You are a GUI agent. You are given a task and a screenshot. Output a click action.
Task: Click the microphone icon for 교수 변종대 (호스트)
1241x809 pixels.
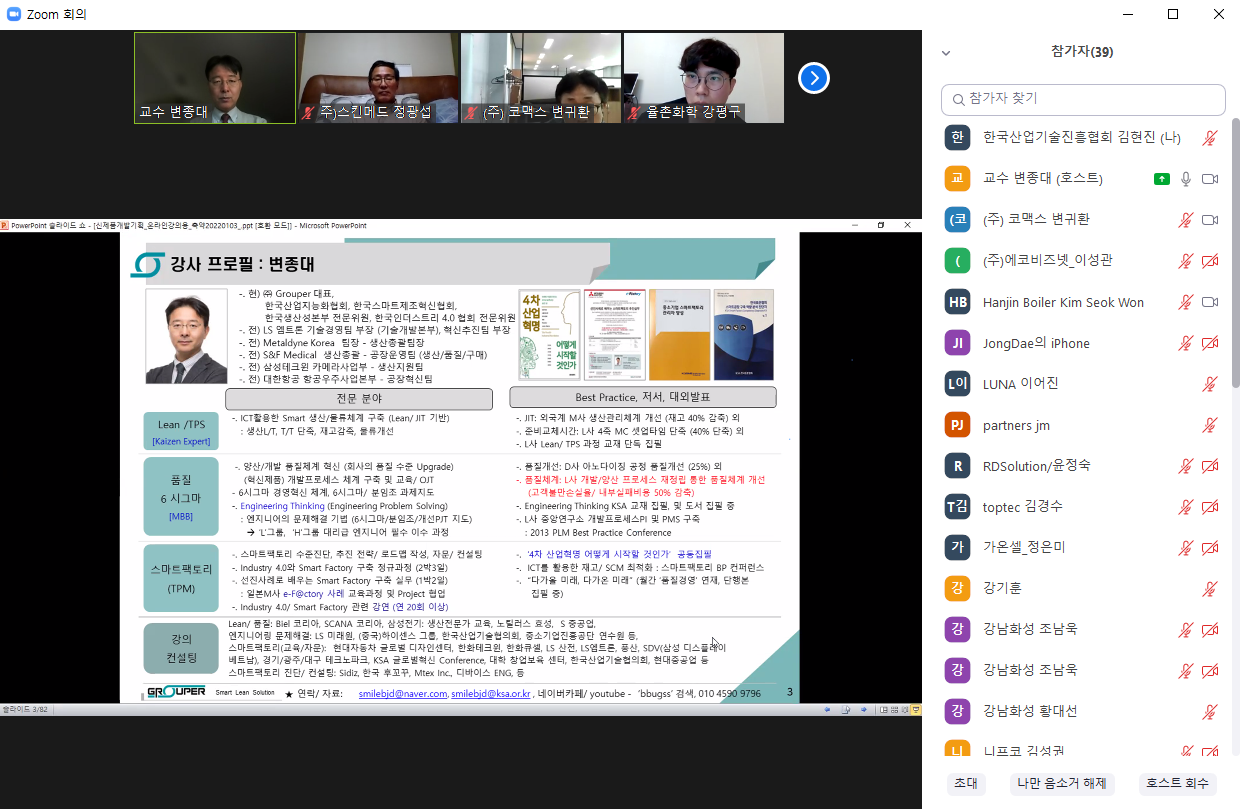coord(1186,179)
